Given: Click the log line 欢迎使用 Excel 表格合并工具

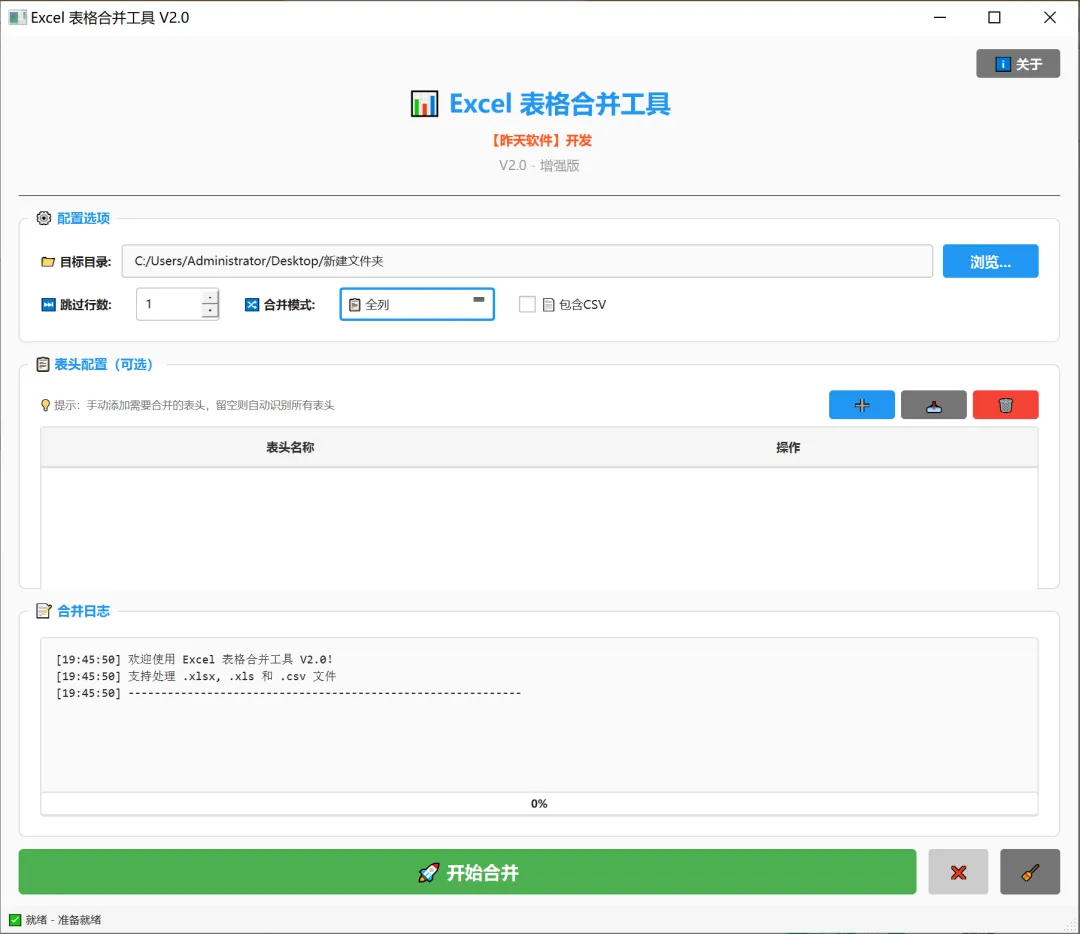Looking at the screenshot, I should point(194,659).
